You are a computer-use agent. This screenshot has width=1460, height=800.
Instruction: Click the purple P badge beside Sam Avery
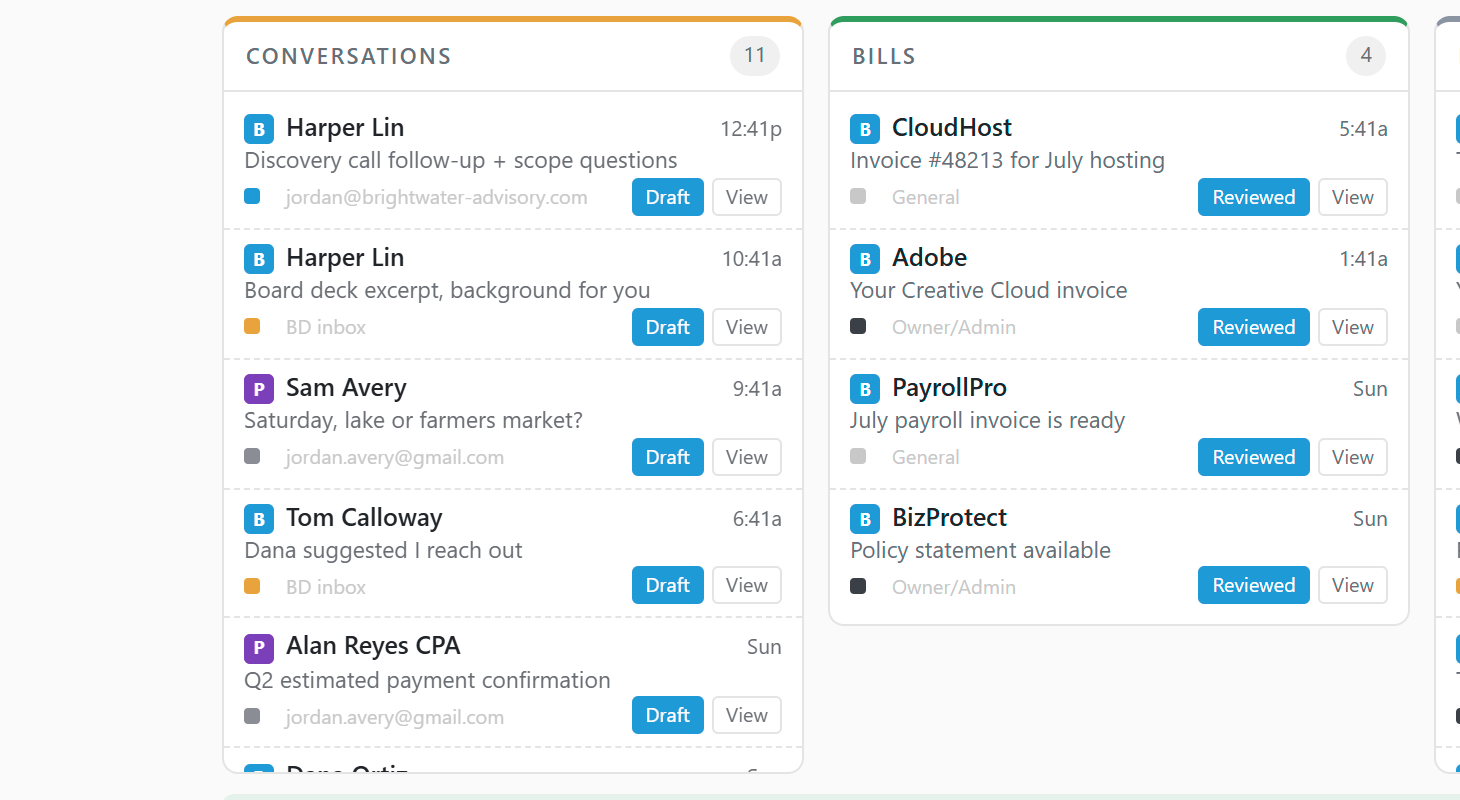[x=259, y=389]
